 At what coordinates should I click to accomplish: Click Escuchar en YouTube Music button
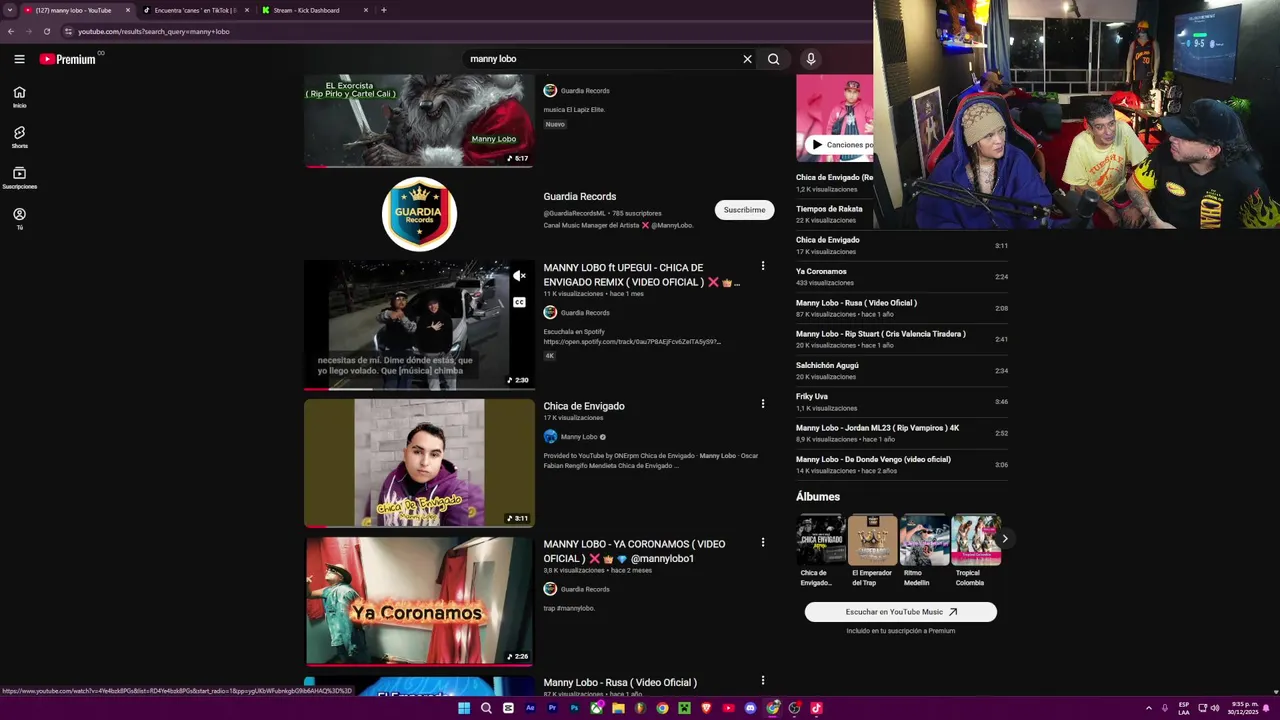(901, 612)
